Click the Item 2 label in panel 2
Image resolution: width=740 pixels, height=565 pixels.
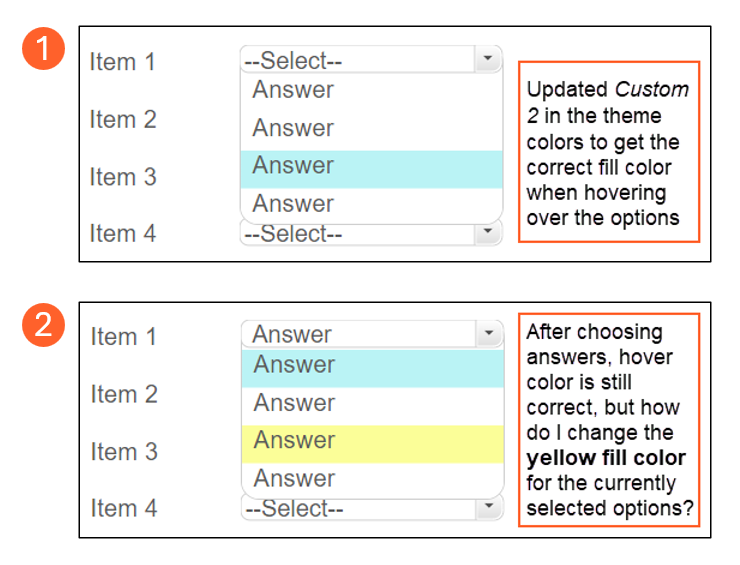[x=124, y=394]
